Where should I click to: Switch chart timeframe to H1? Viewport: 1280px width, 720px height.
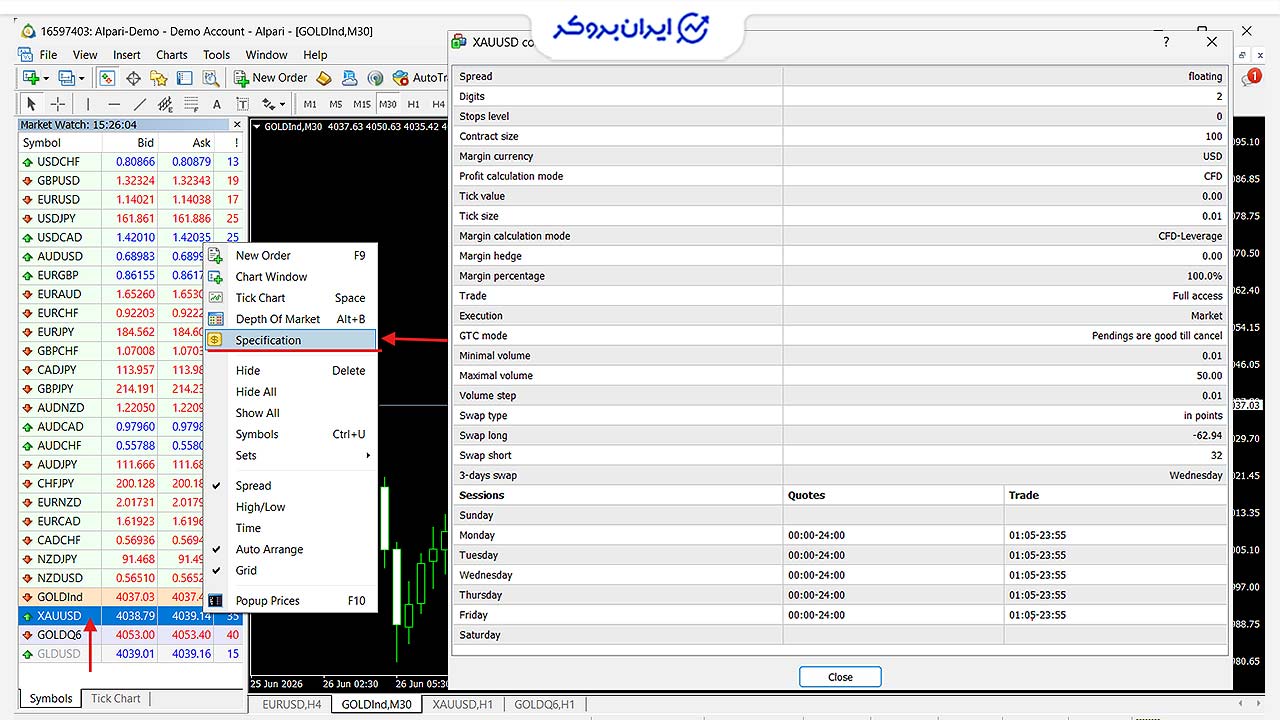413,104
